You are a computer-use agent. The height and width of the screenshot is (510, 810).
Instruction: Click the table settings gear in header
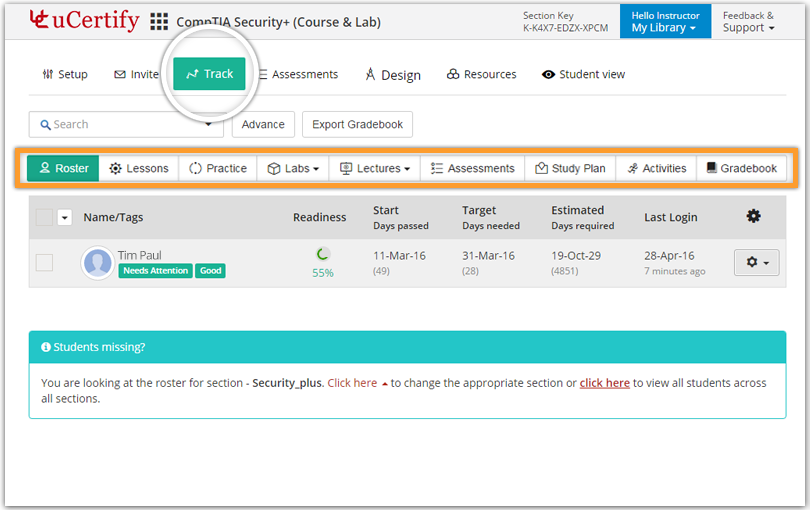tap(753, 216)
